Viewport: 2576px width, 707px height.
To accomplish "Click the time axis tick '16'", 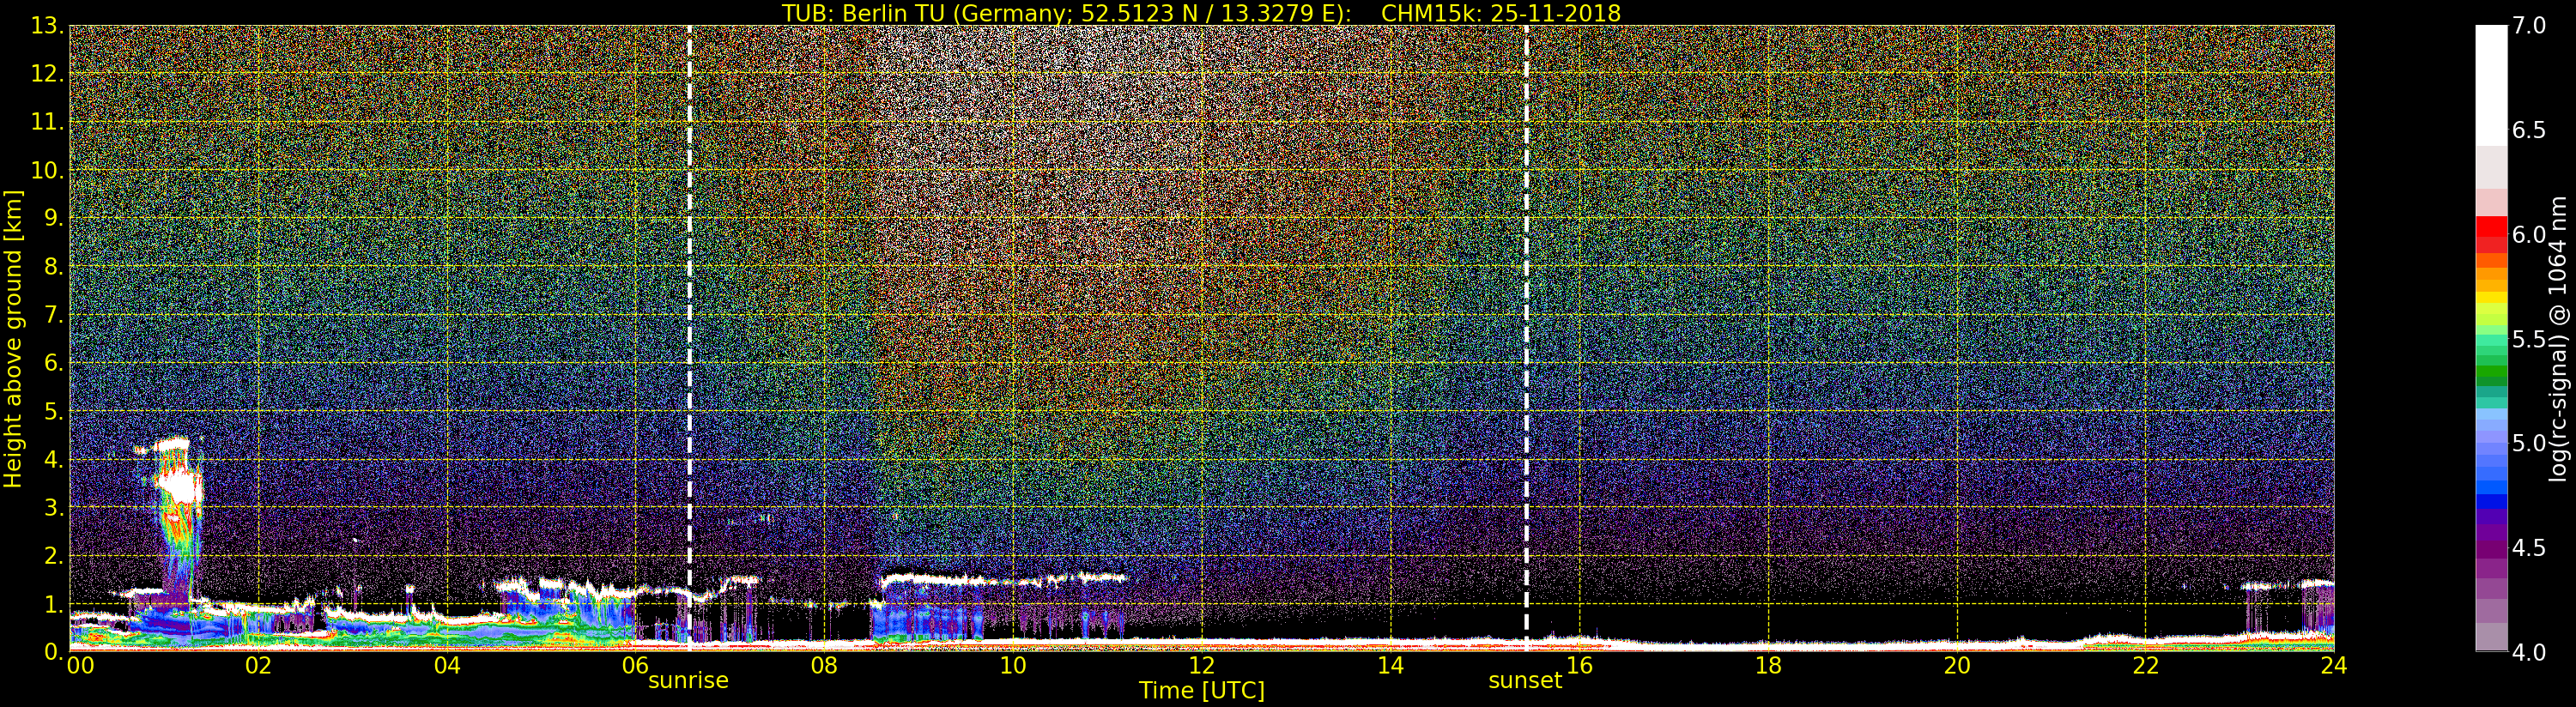I will click(1580, 665).
